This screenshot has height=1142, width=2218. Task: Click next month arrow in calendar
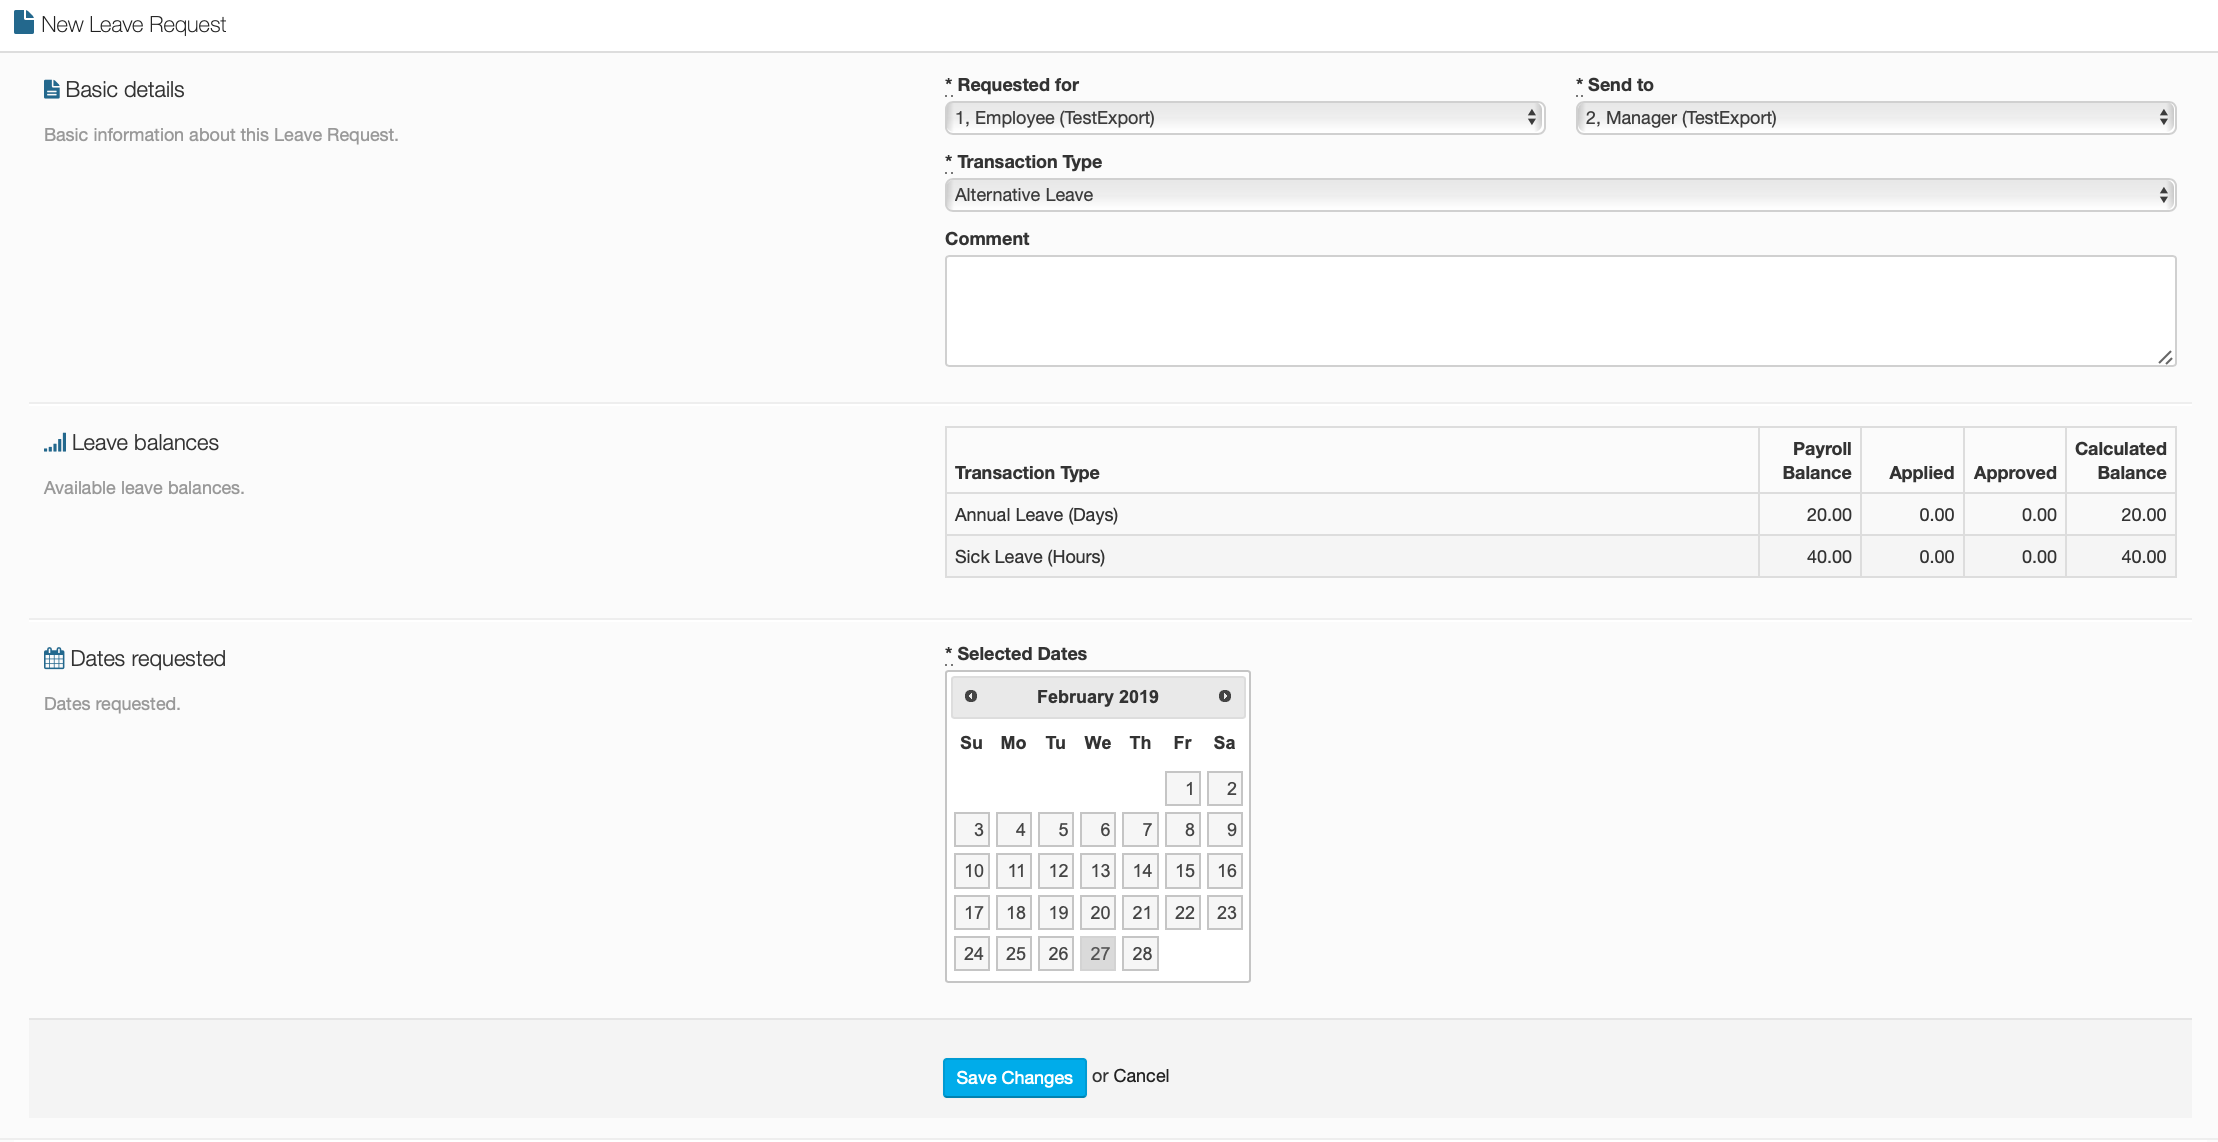[1224, 696]
